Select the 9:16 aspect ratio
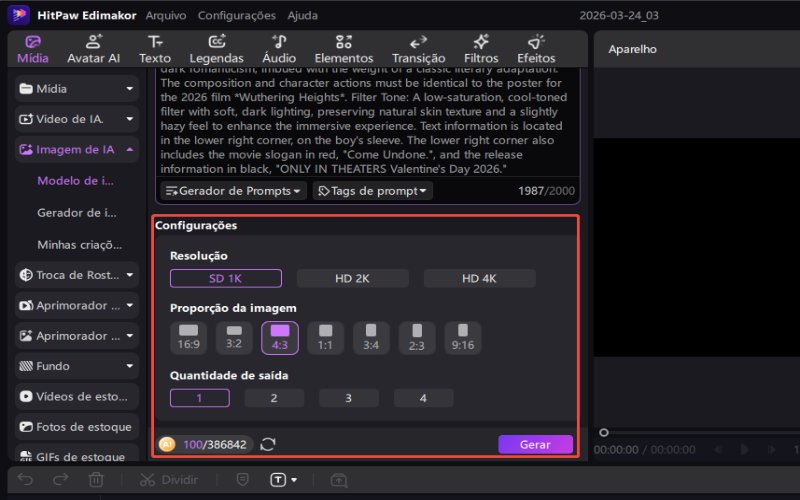 [463, 338]
